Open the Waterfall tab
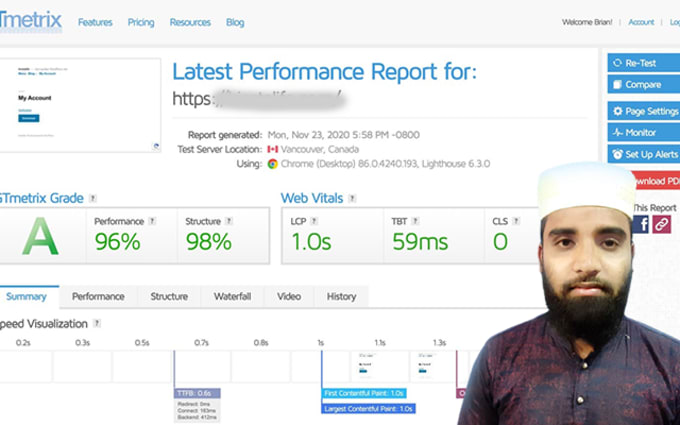680x425 pixels. 232,297
